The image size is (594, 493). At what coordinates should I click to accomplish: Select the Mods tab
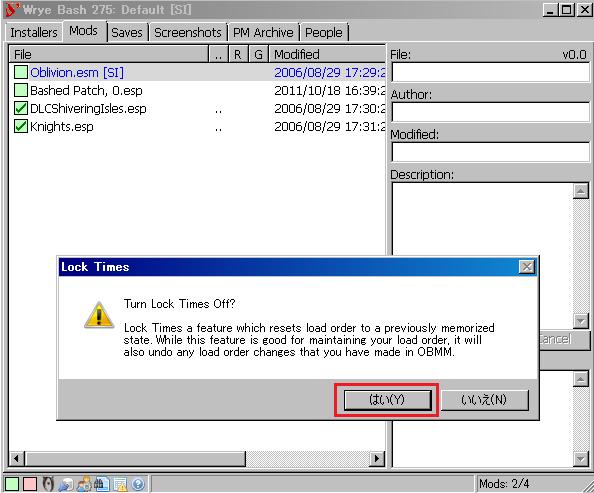click(x=83, y=31)
